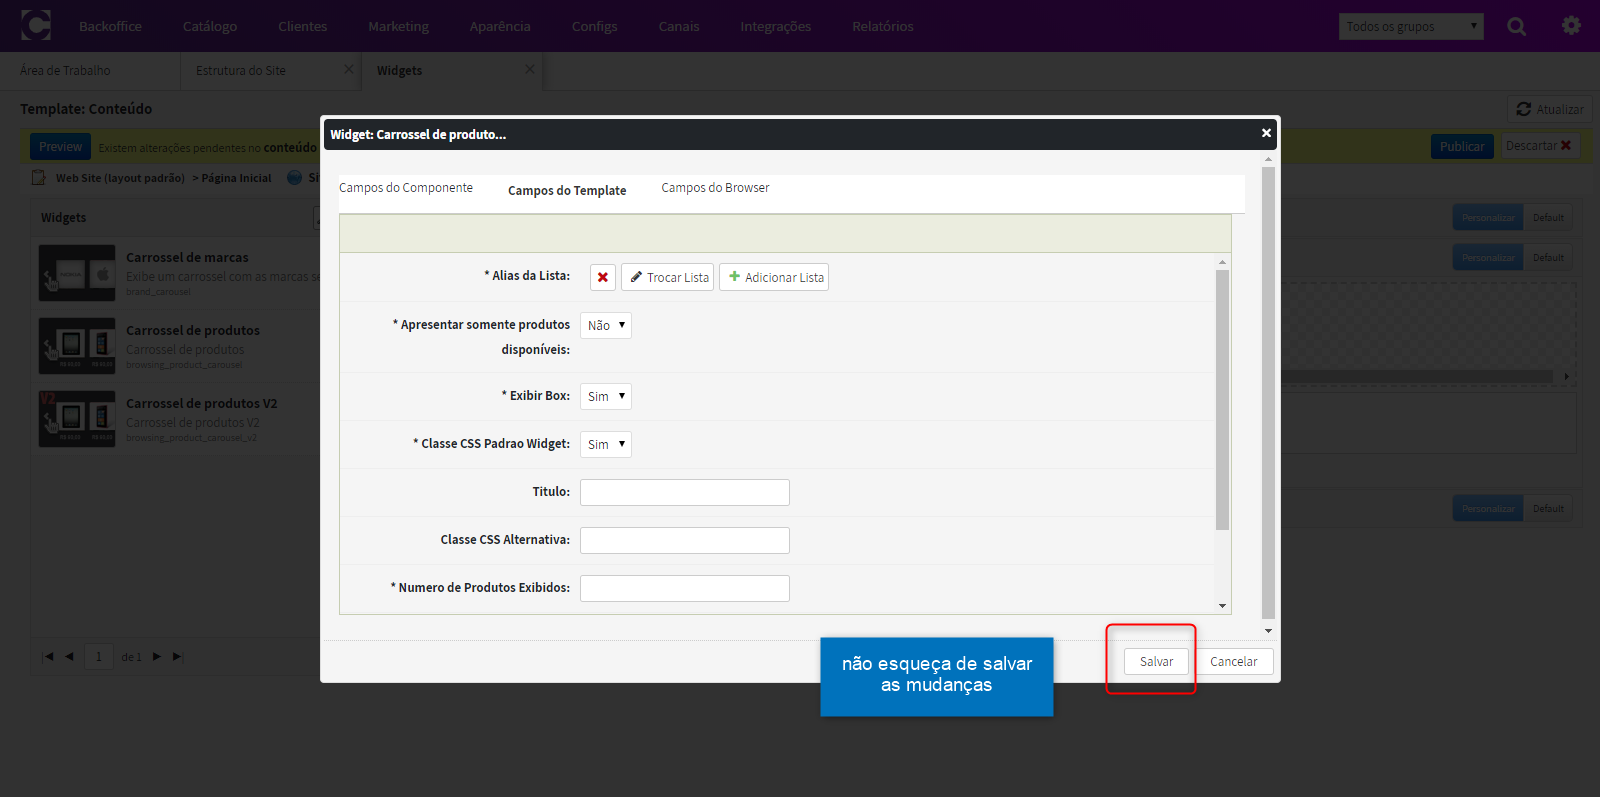Click the app logo in the top bar

[36, 25]
